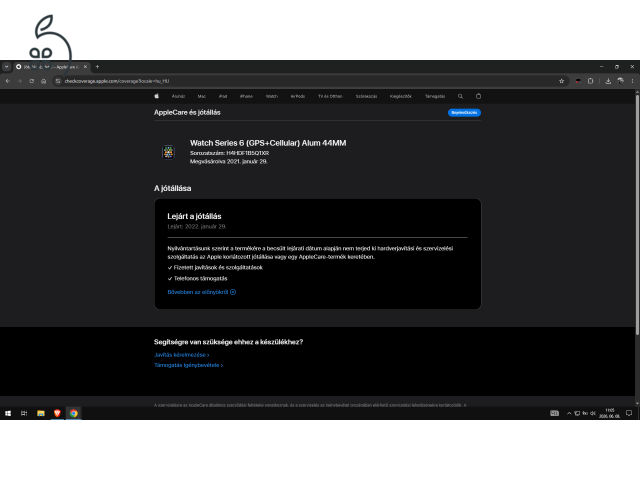This screenshot has height=480, width=640.
Task: Open the Extensions puzzle icon
Action: [590, 81]
